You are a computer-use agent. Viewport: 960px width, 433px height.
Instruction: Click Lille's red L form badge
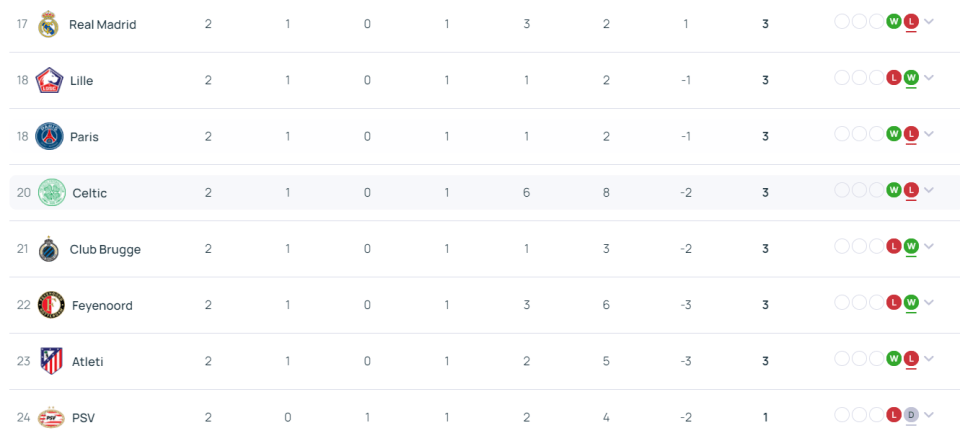[894, 78]
